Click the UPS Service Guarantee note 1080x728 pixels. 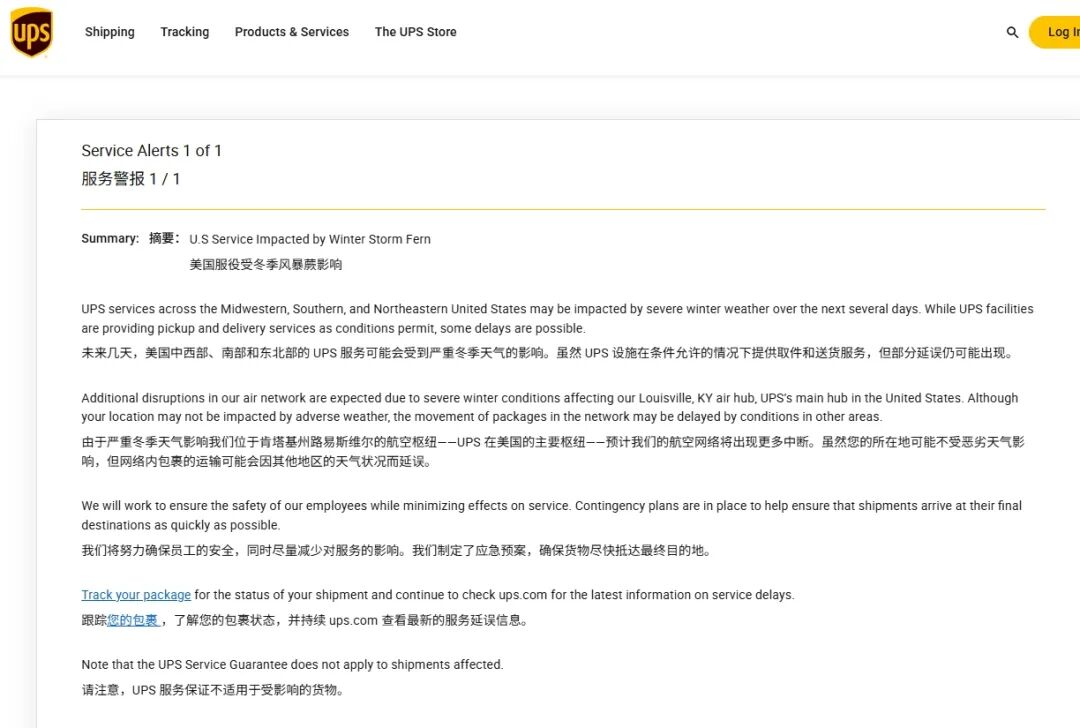tap(292, 665)
